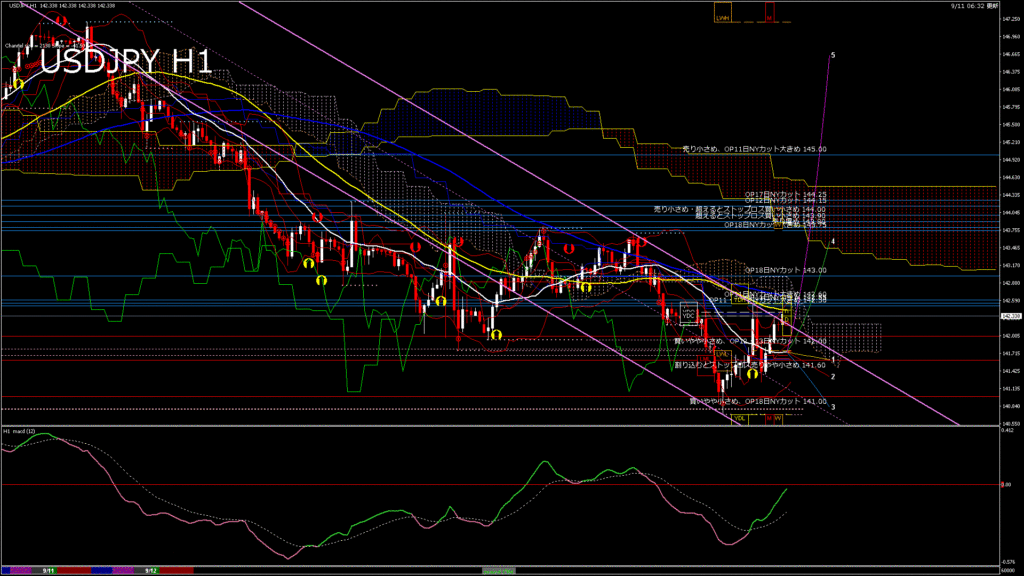Click the 9/11 session marker on the time axis
Image resolution: width=1024 pixels, height=576 pixels.
[48, 570]
